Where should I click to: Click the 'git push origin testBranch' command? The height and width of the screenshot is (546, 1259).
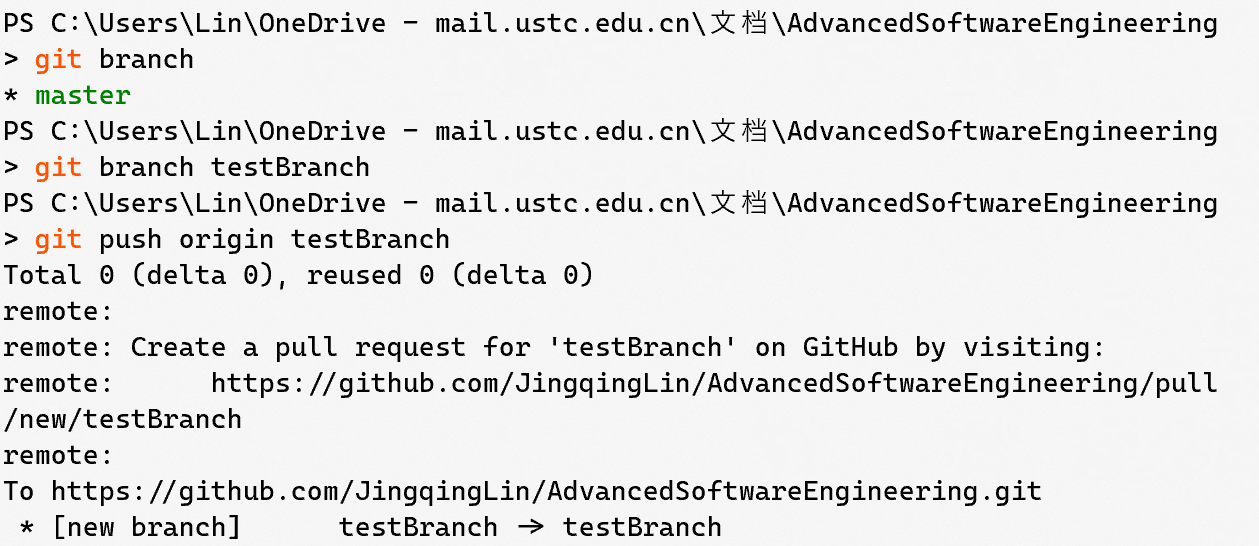(242, 239)
